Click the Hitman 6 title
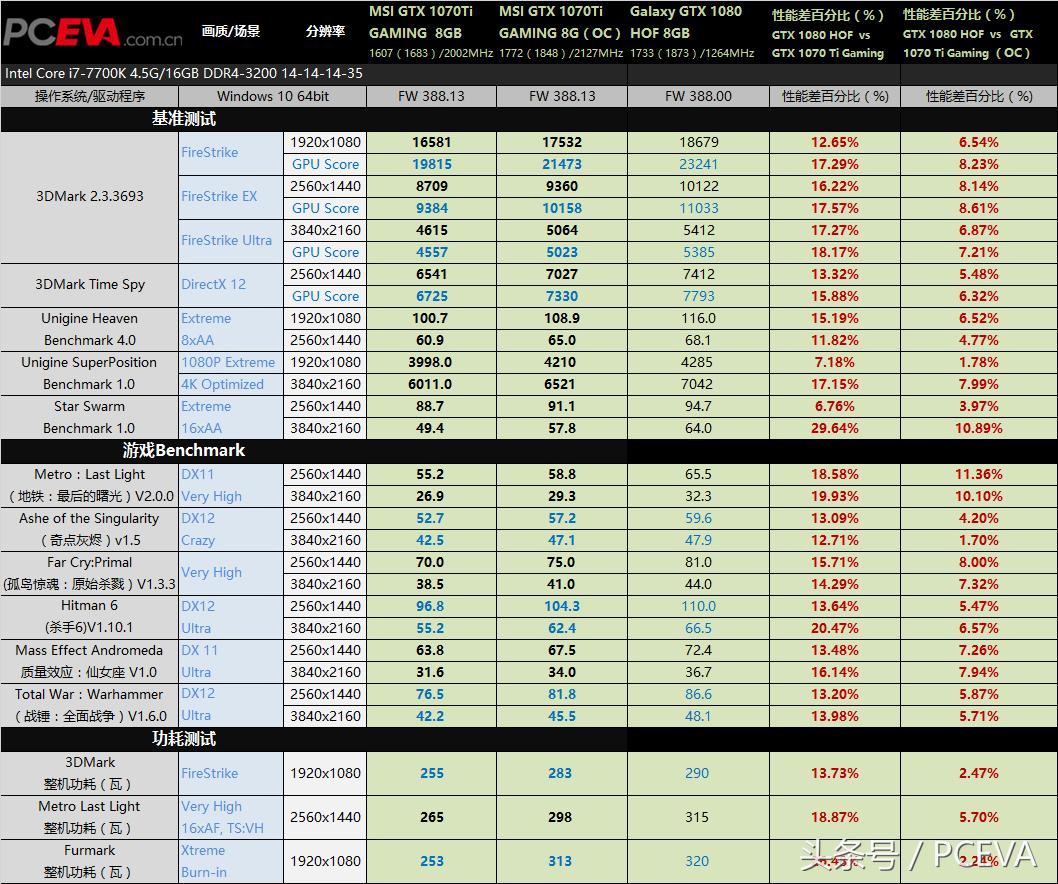Screen dimensions: 1058x884 pos(89,605)
